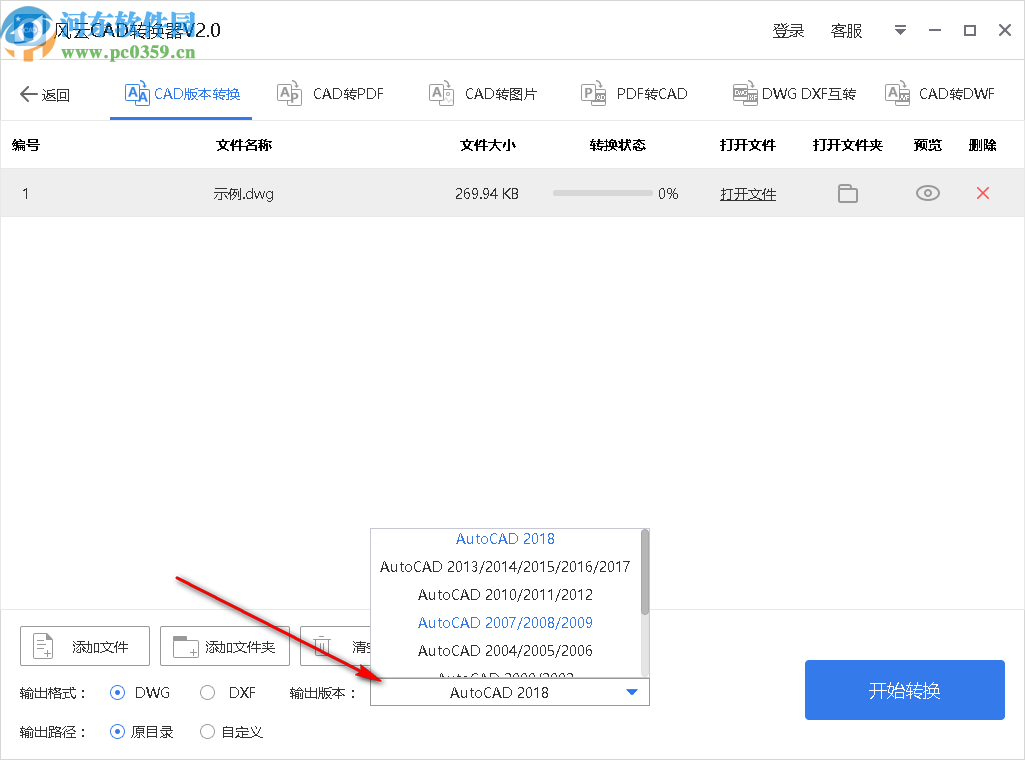Select AutoCAD 2010/2011/2012 from the list

tap(505, 594)
